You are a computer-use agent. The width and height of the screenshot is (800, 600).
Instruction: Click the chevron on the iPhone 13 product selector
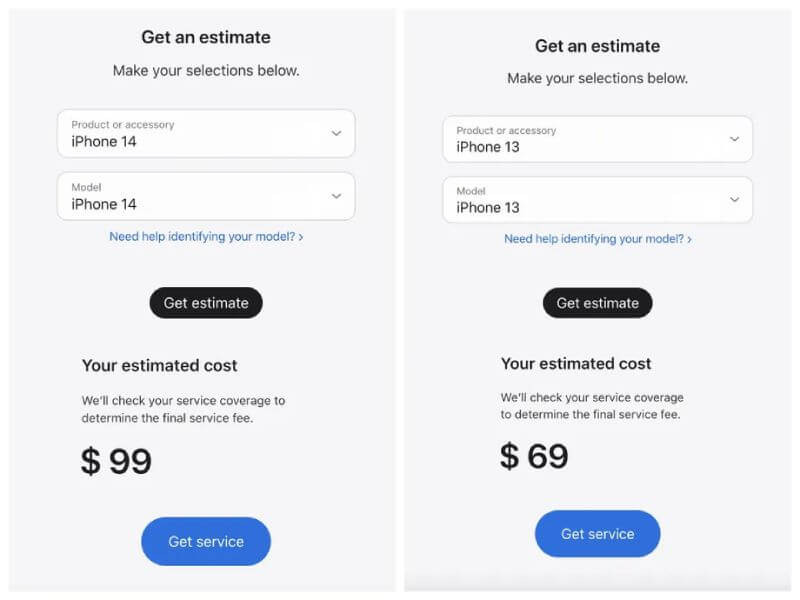pos(733,137)
